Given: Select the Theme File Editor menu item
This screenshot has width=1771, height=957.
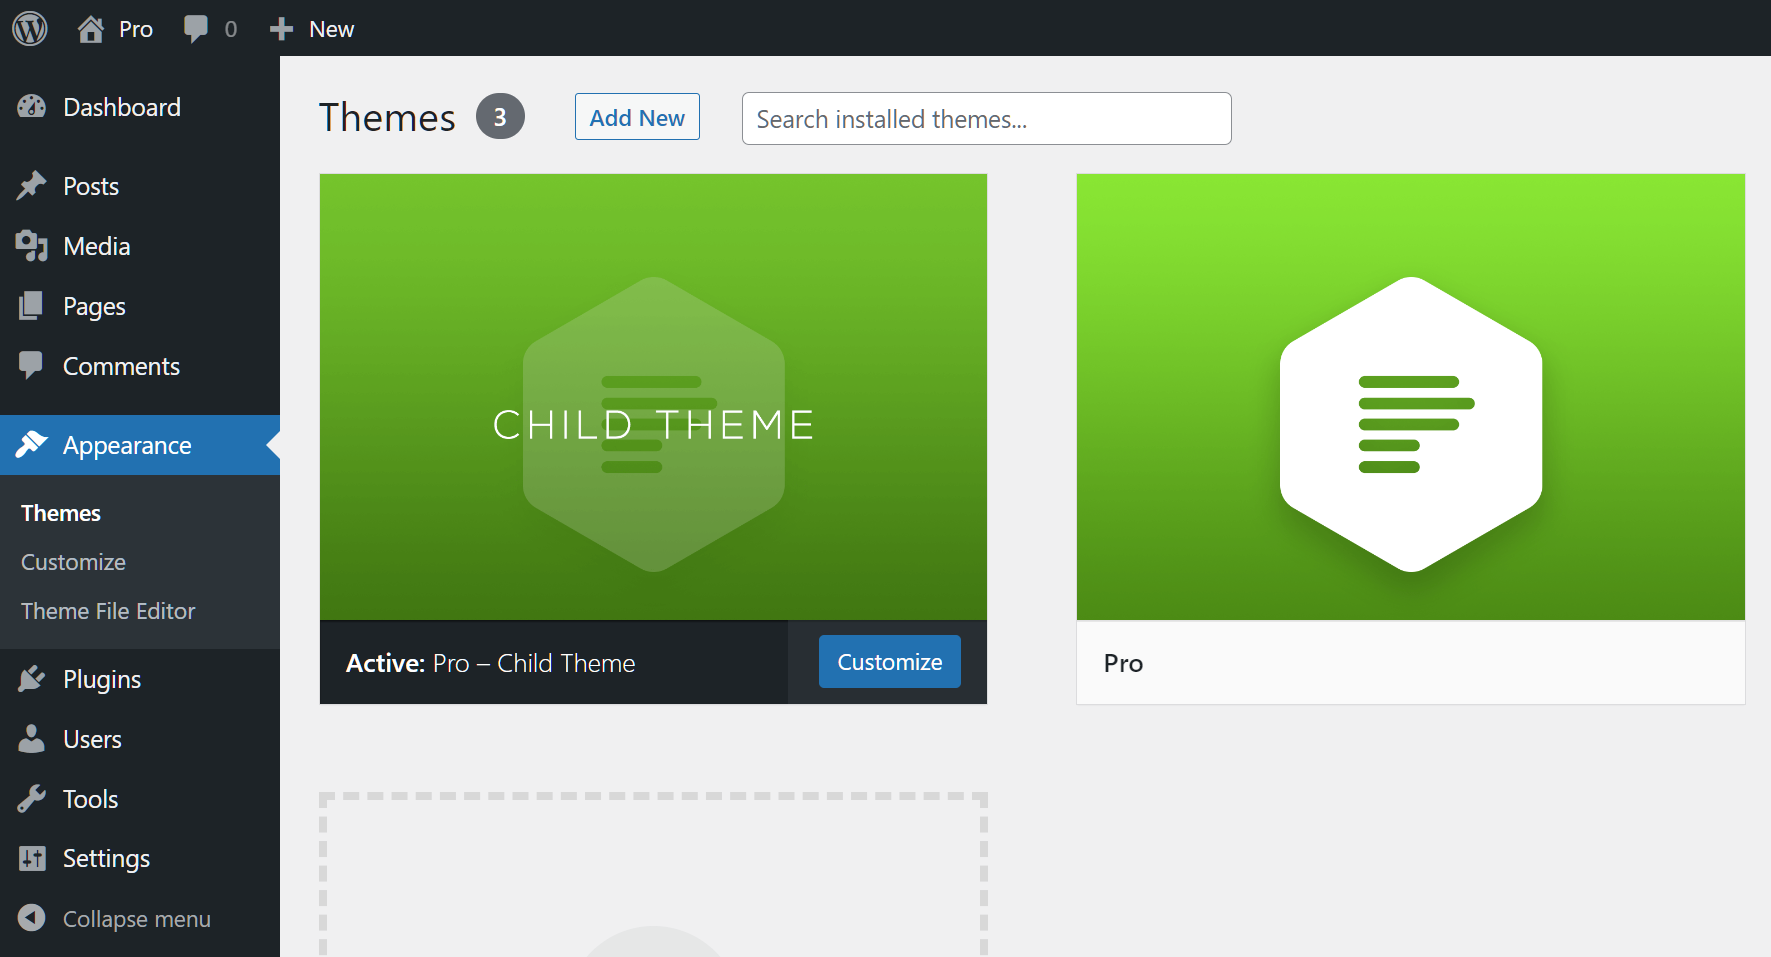Looking at the screenshot, I should point(107,610).
